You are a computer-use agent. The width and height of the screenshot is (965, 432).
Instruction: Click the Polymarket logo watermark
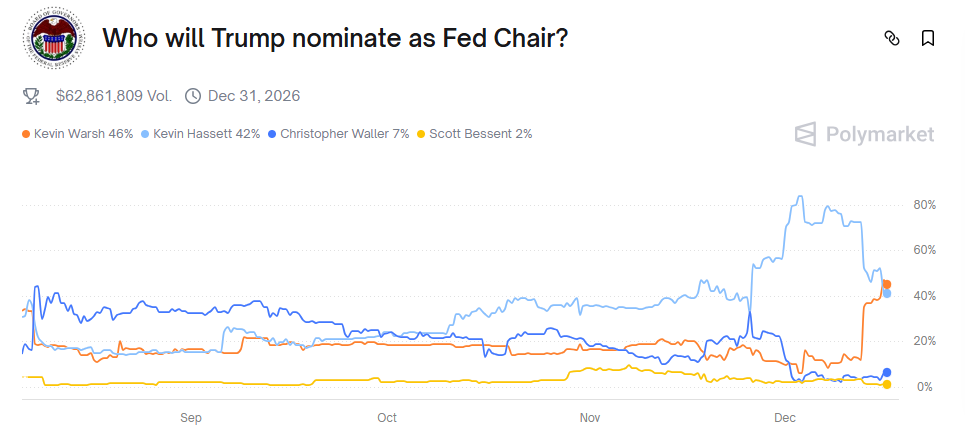(864, 134)
